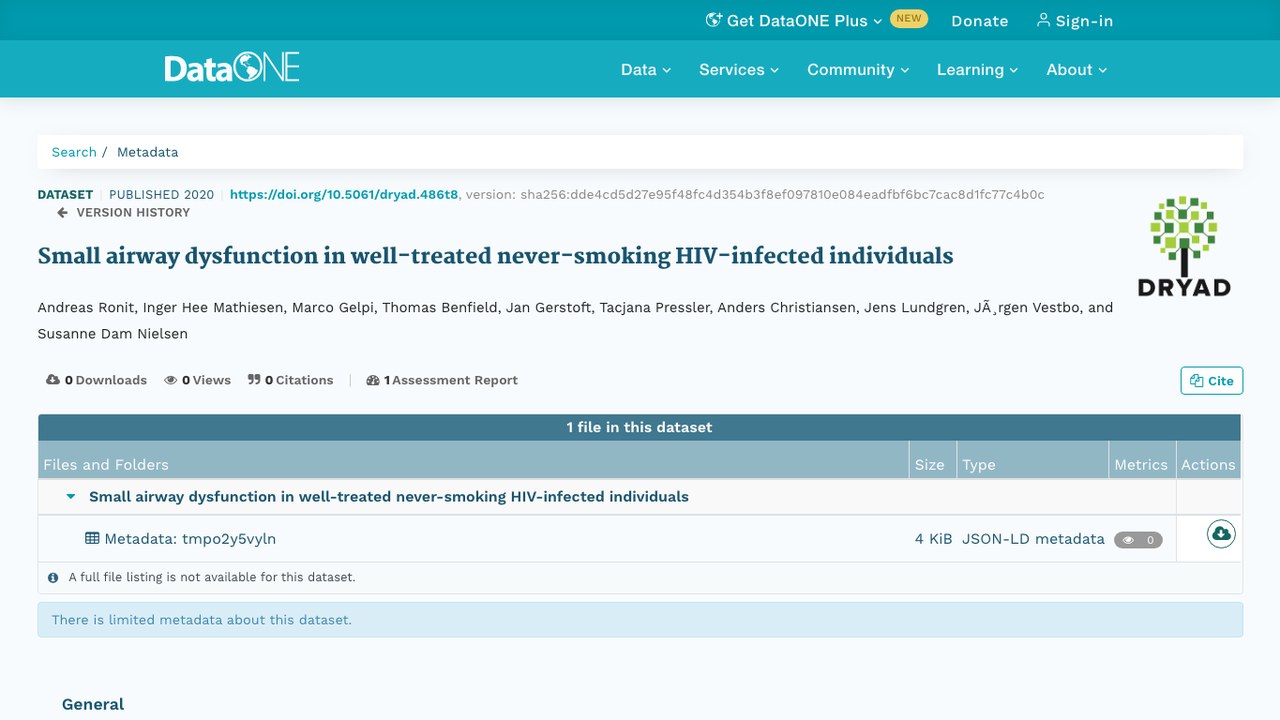The height and width of the screenshot is (720, 1280).
Task: Click the Version History back arrow
Action: pos(62,212)
